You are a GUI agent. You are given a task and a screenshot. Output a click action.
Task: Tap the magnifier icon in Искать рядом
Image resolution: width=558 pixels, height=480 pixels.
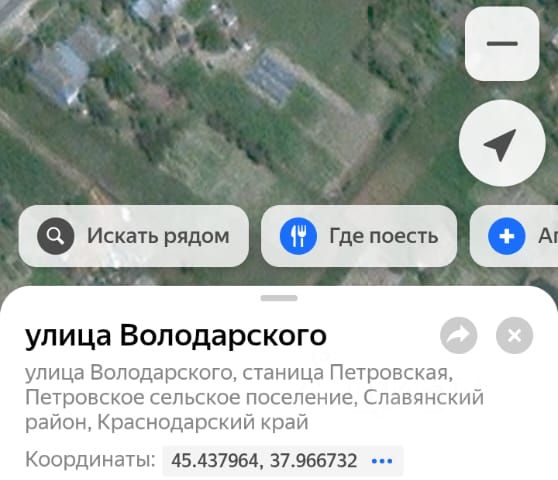click(x=56, y=236)
